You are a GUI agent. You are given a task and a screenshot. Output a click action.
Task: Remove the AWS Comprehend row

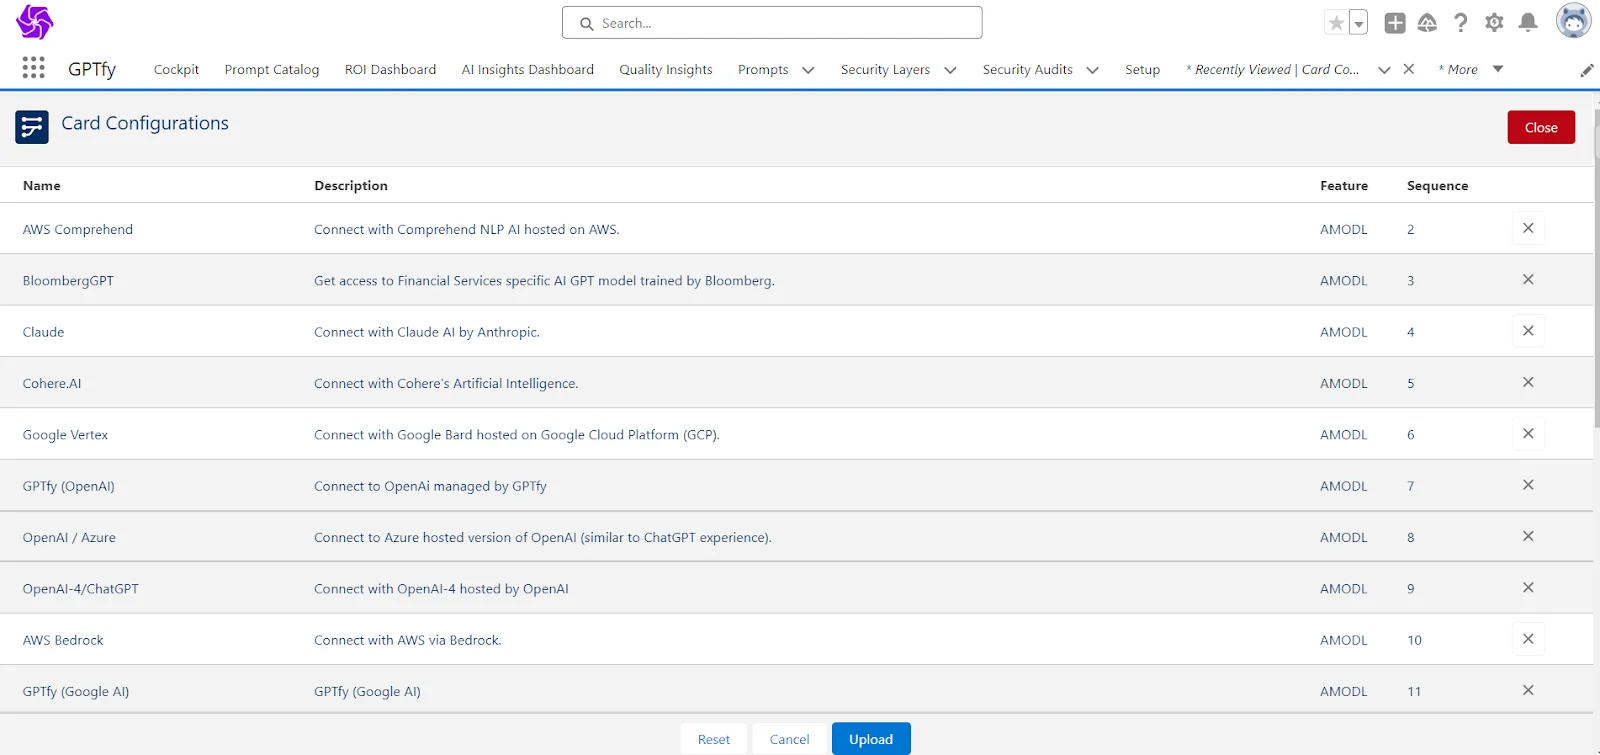pyautogui.click(x=1528, y=228)
